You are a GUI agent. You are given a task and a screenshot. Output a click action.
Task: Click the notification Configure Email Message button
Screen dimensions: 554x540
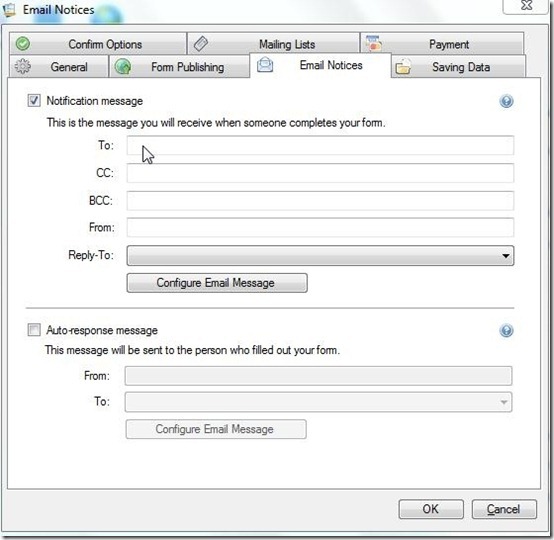(x=217, y=283)
